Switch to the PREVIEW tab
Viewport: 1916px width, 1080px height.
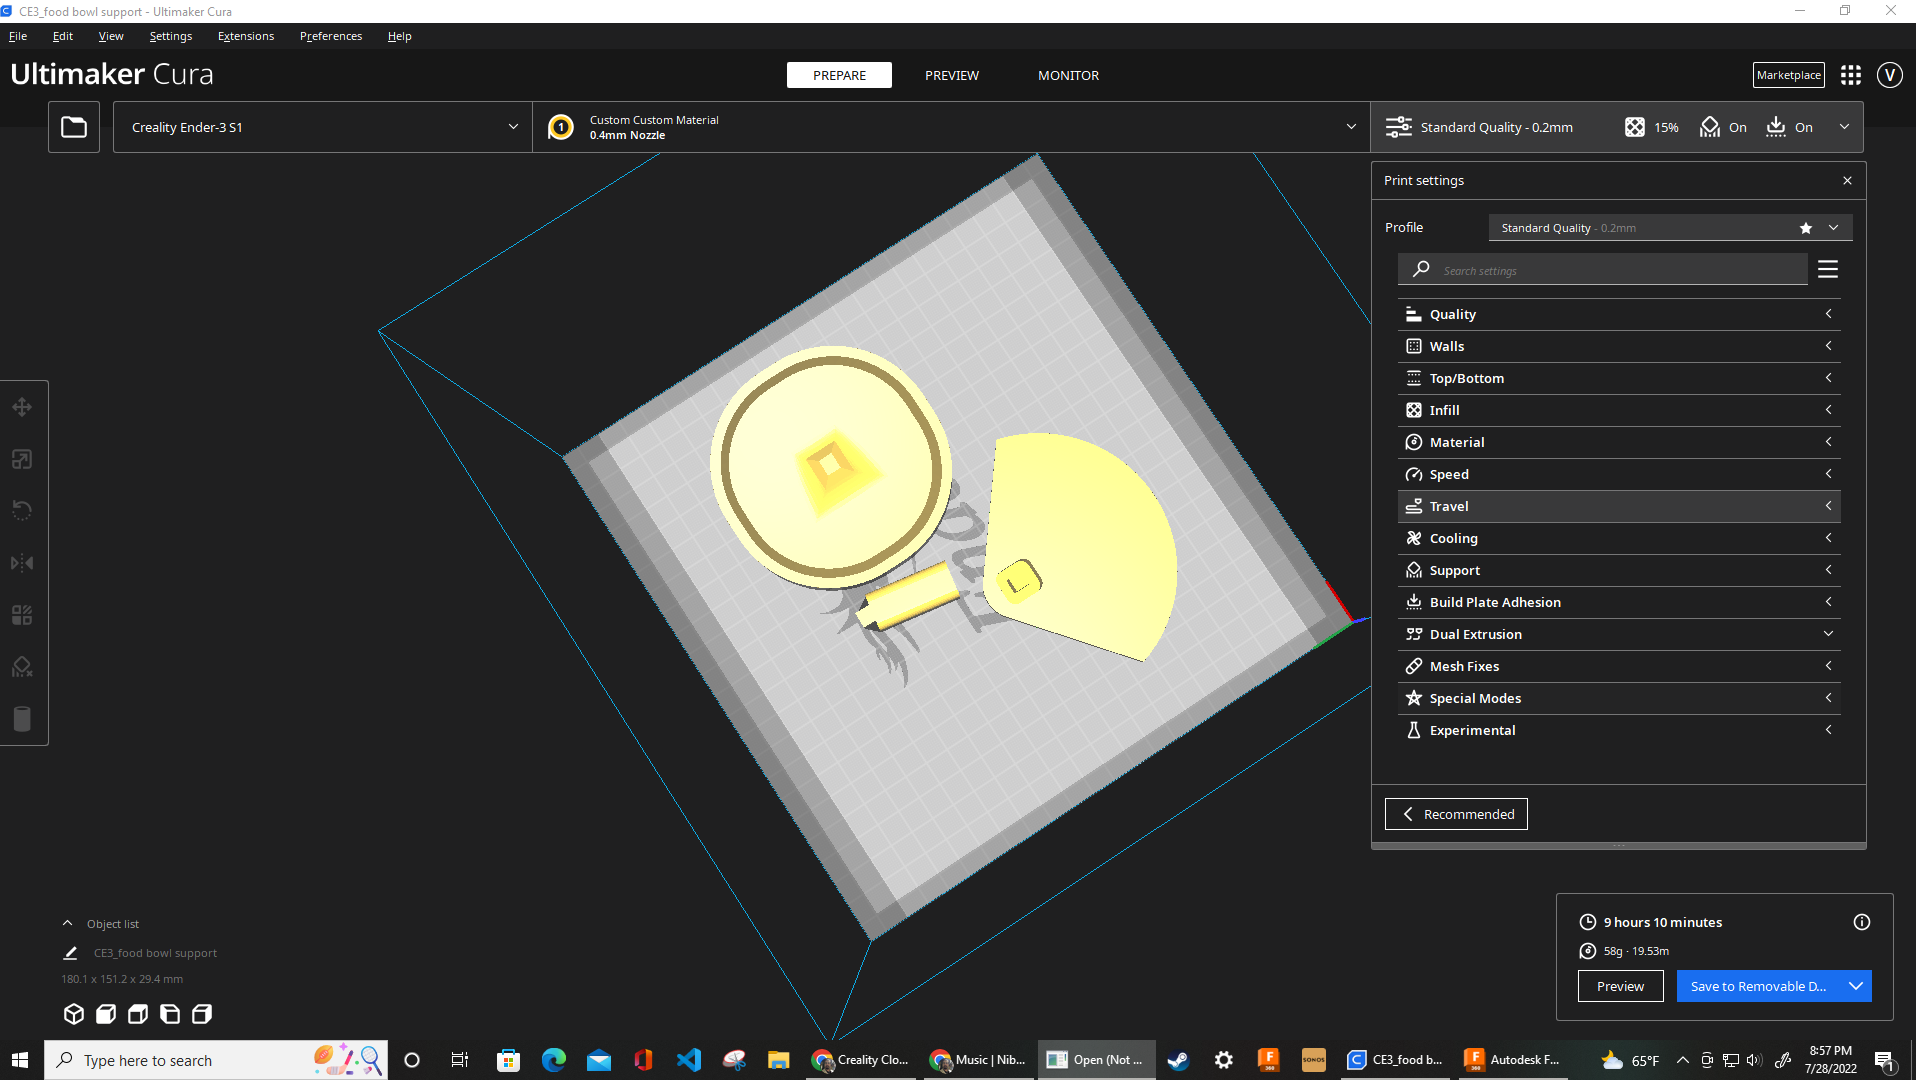click(951, 75)
